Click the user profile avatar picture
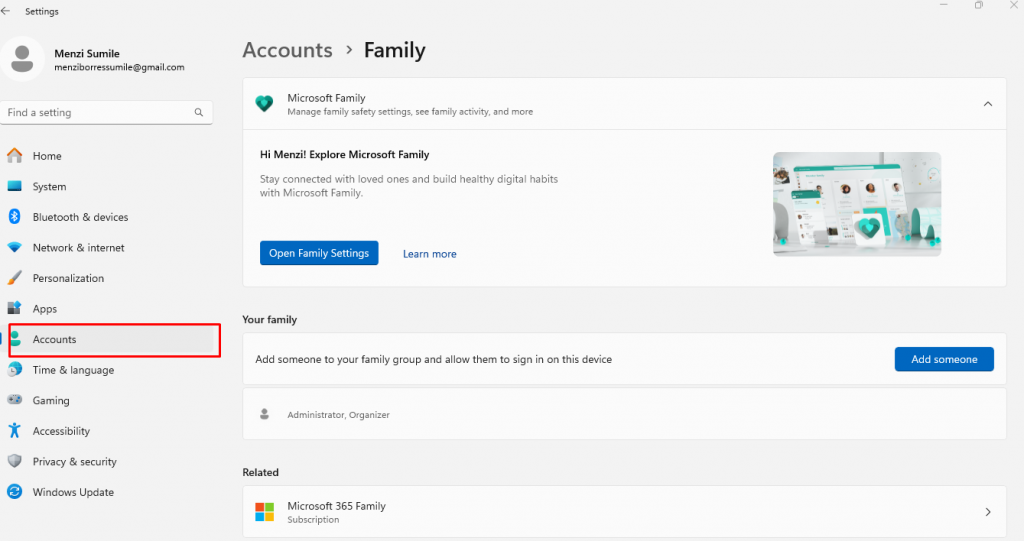The width and height of the screenshot is (1024, 541). (x=22, y=59)
